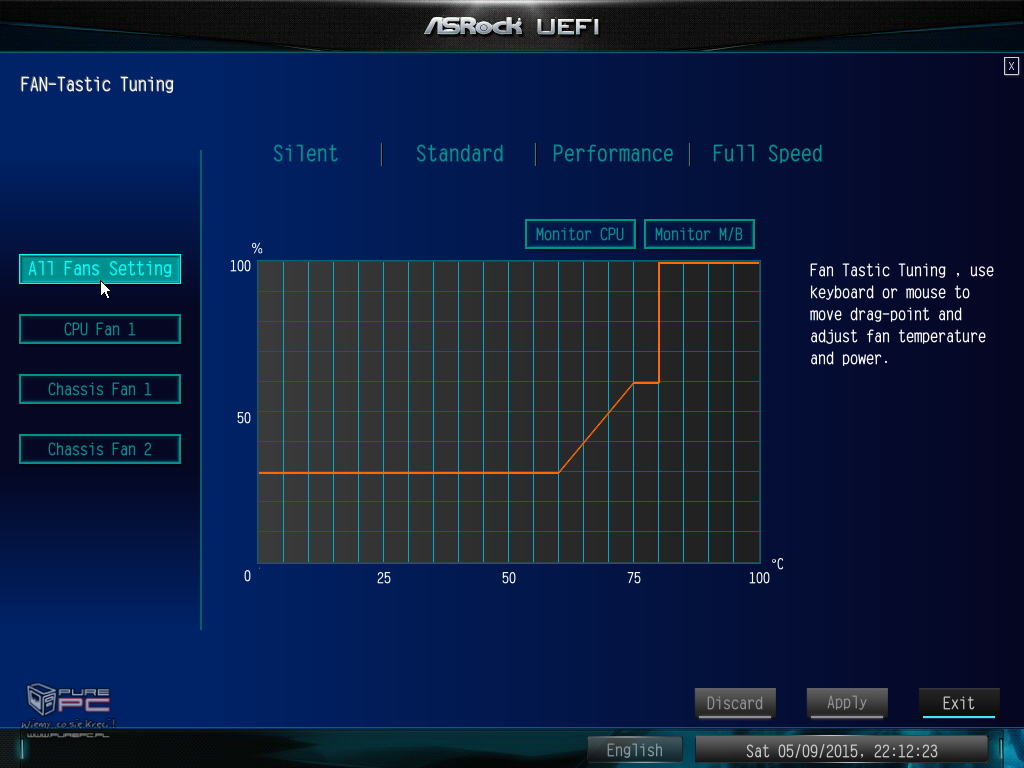The height and width of the screenshot is (768, 1024).
Task: Select the Performance fan profile
Action: (x=613, y=153)
